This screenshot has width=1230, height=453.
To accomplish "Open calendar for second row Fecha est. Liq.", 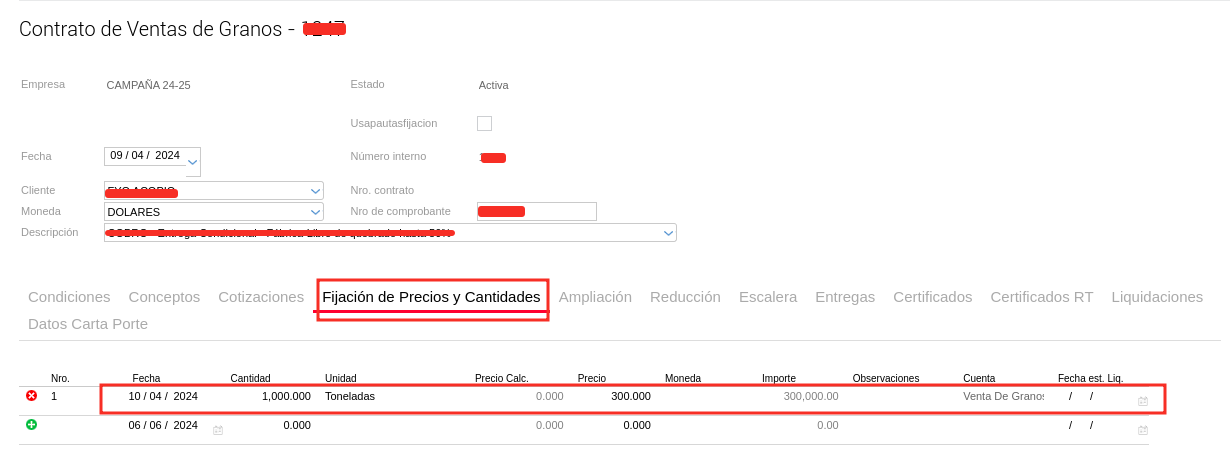I will tap(1143, 430).
